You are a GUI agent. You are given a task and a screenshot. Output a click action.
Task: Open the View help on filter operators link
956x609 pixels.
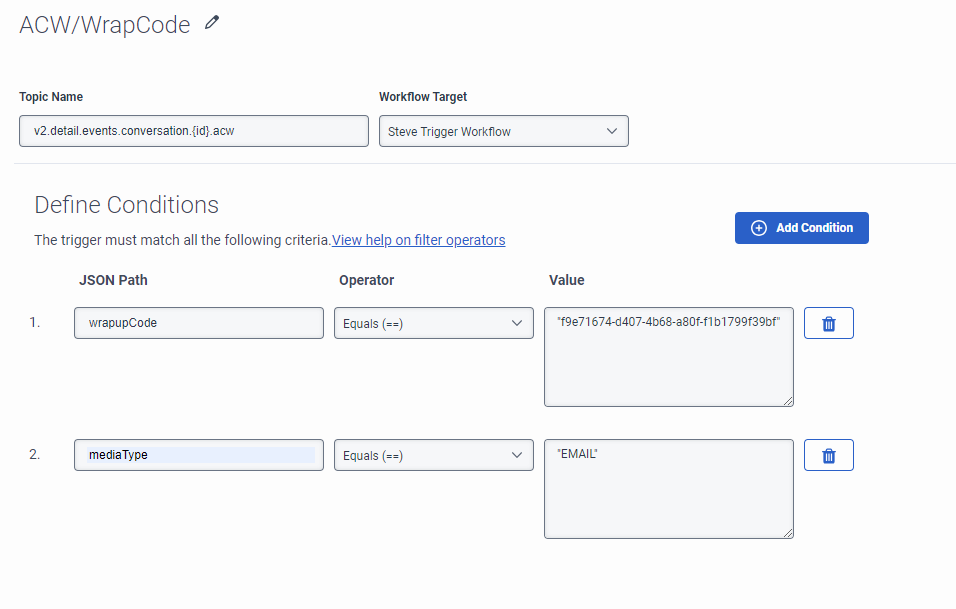pyautogui.click(x=418, y=240)
